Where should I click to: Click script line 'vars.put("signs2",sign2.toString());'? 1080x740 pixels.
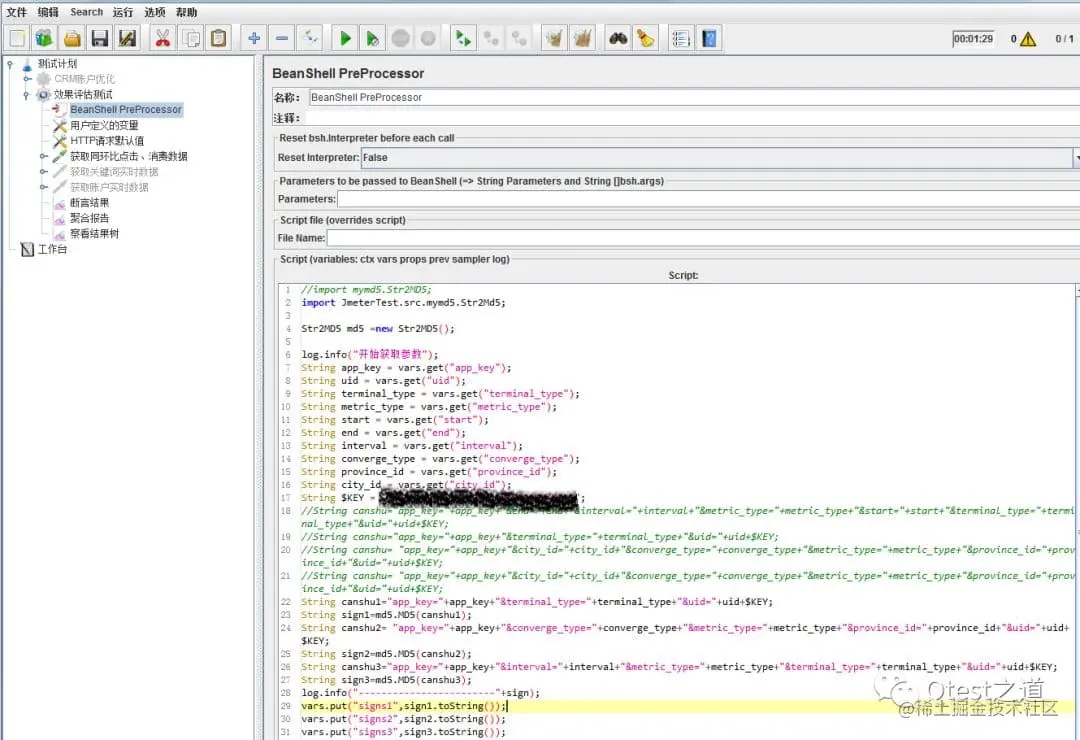coord(403,719)
